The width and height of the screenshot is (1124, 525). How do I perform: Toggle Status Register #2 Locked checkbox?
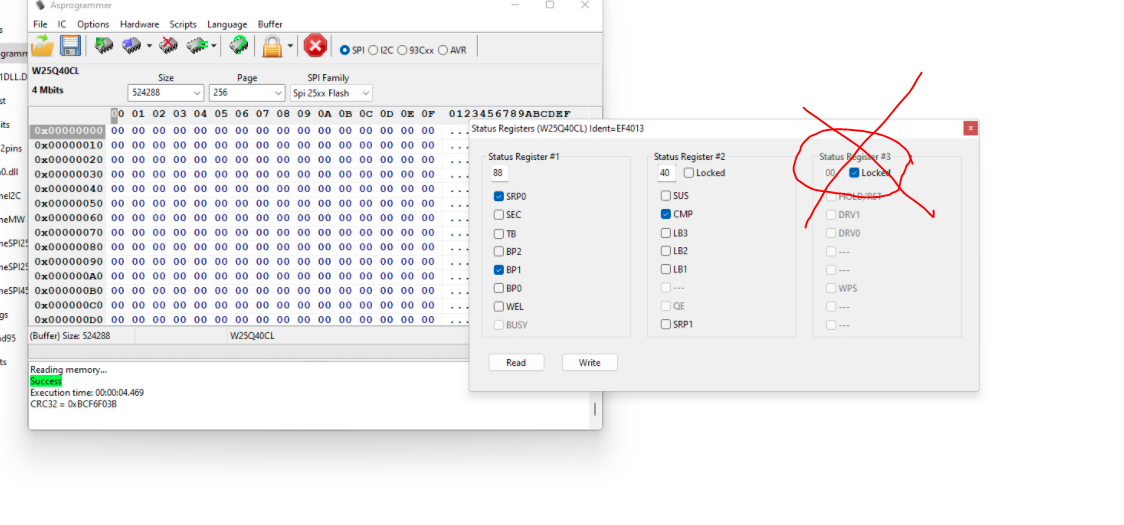689,173
